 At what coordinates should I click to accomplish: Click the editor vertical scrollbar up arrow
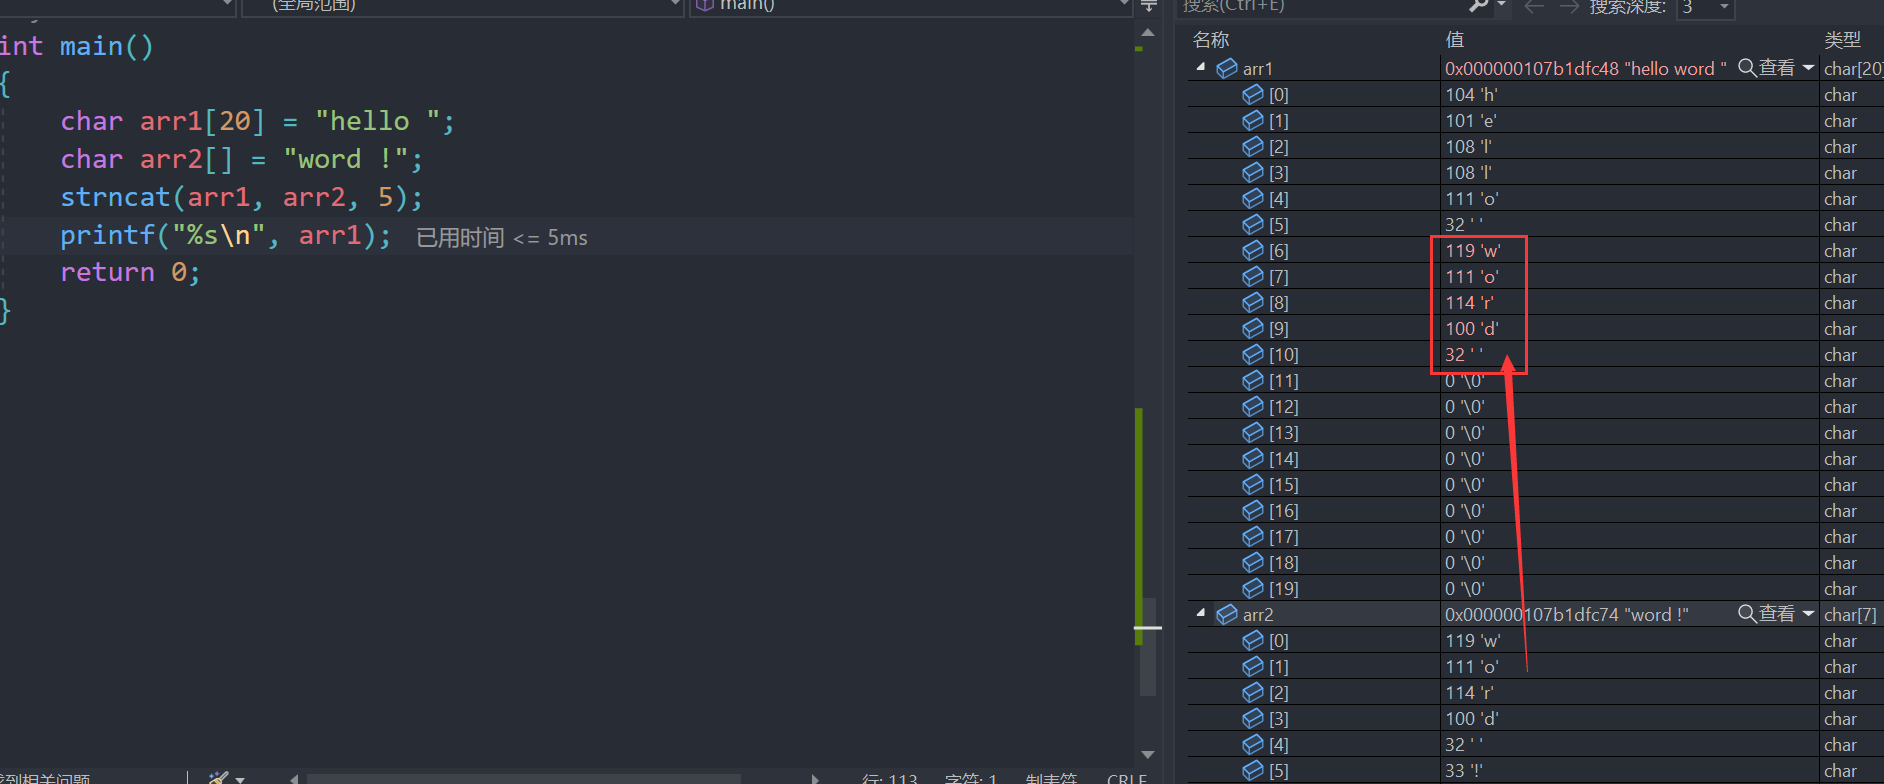tap(1148, 33)
